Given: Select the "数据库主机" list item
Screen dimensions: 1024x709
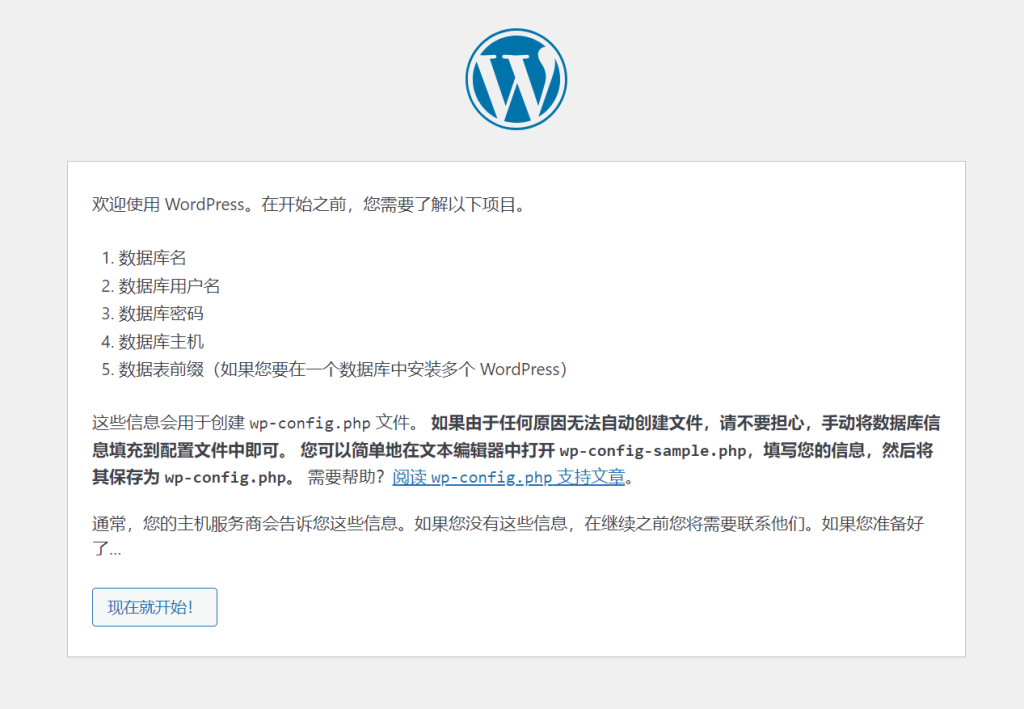Looking at the screenshot, I should [161, 342].
